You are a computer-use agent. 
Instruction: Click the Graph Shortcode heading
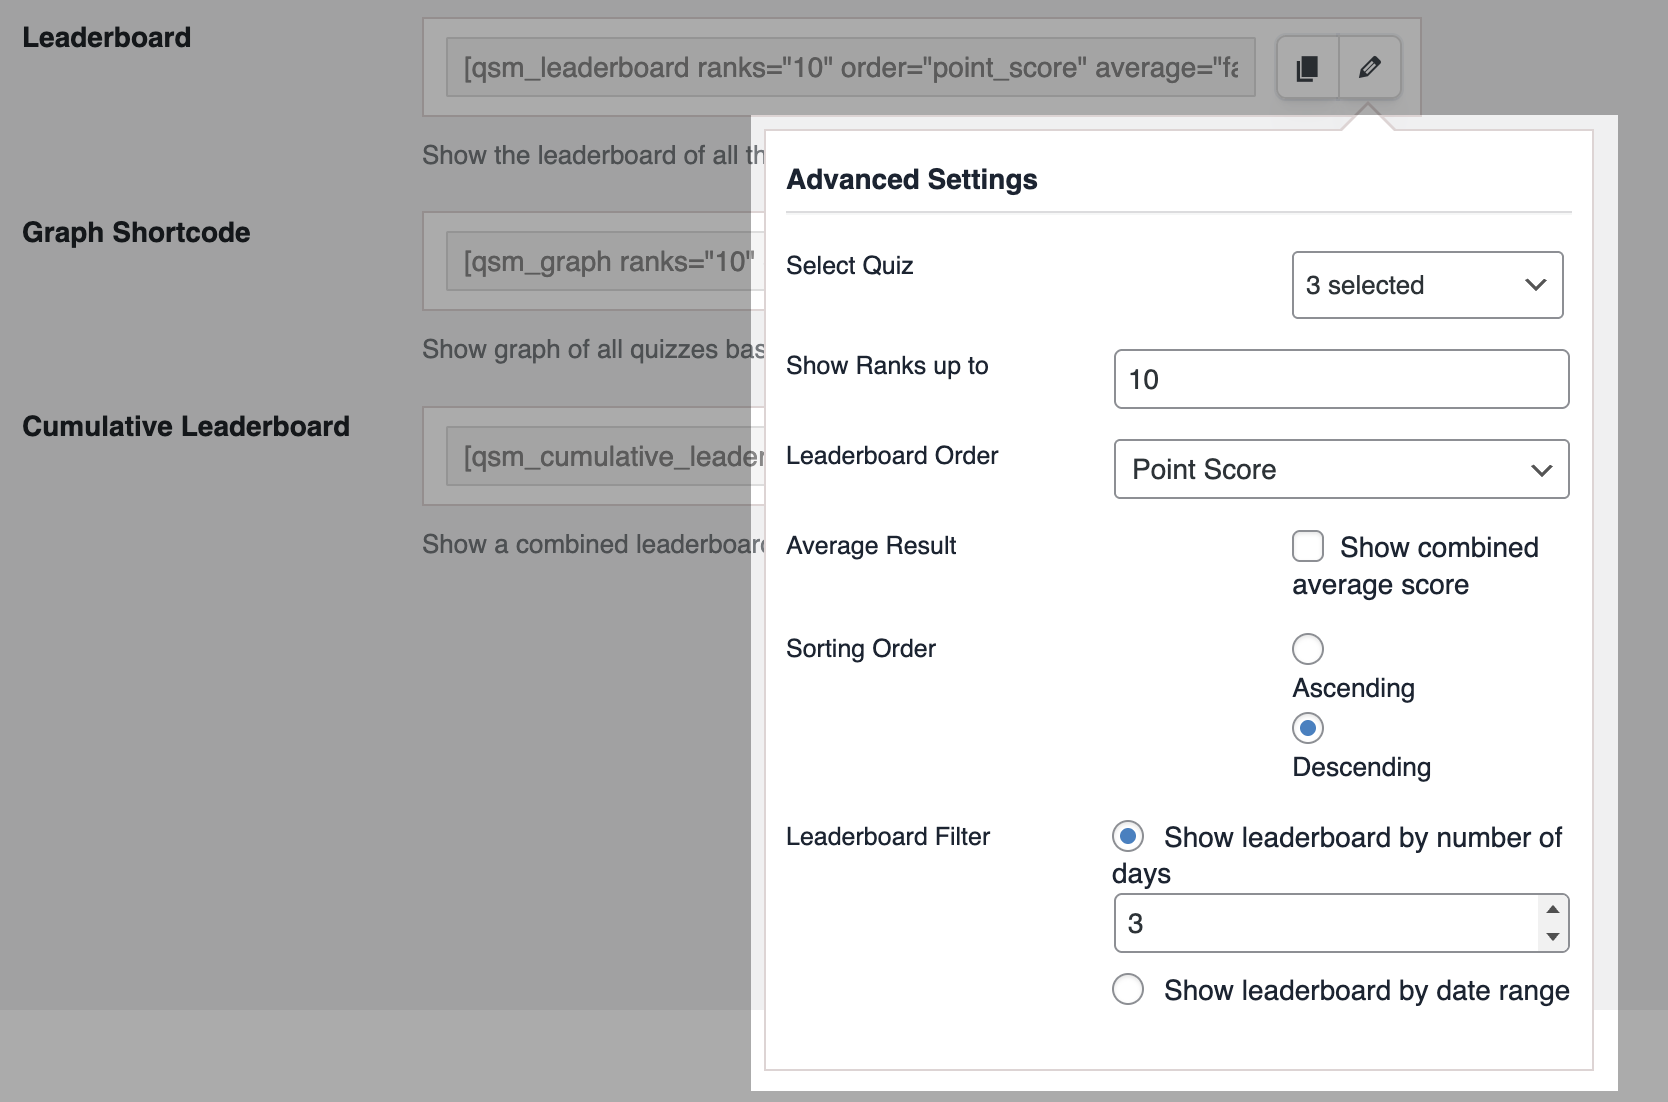pos(136,232)
